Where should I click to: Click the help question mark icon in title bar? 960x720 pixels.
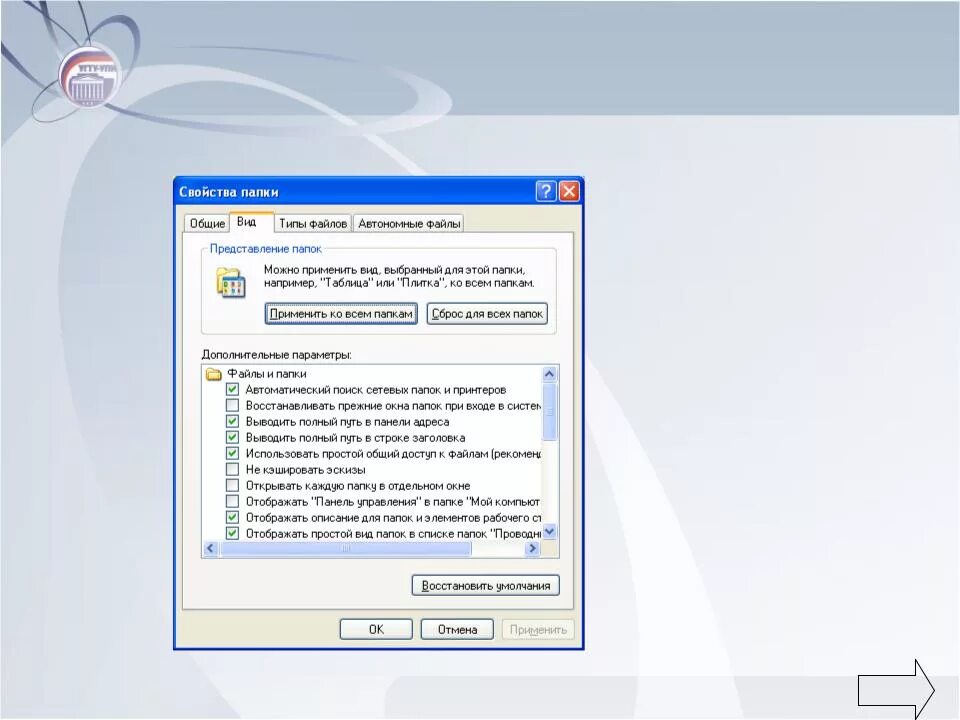click(x=546, y=191)
